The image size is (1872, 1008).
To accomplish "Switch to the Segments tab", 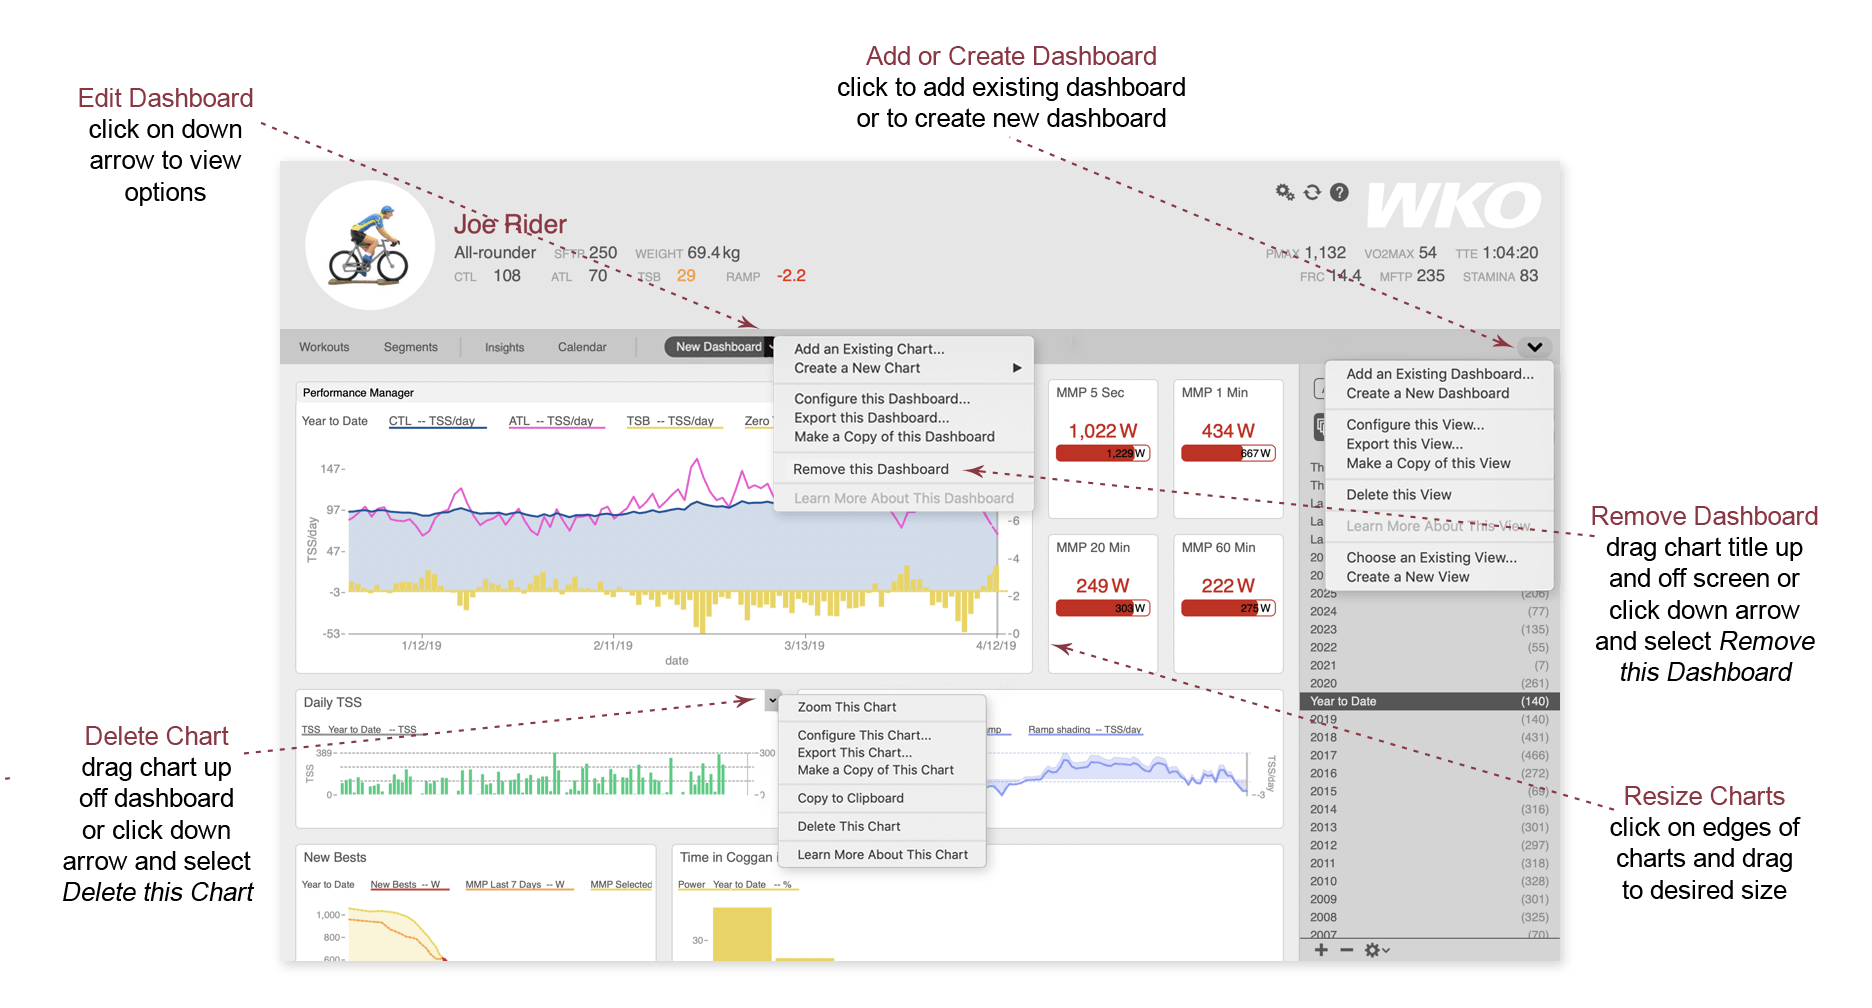I will (411, 347).
